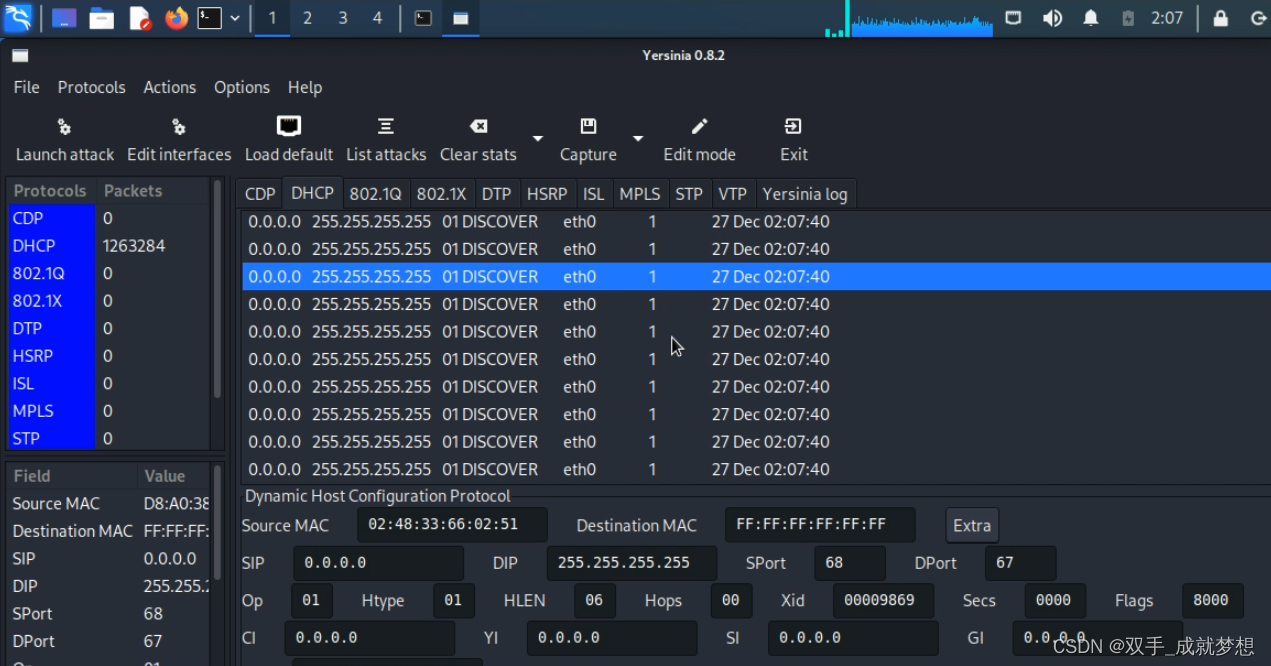The image size is (1271, 666).
Task: Open the File menu
Action: [x=26, y=87]
